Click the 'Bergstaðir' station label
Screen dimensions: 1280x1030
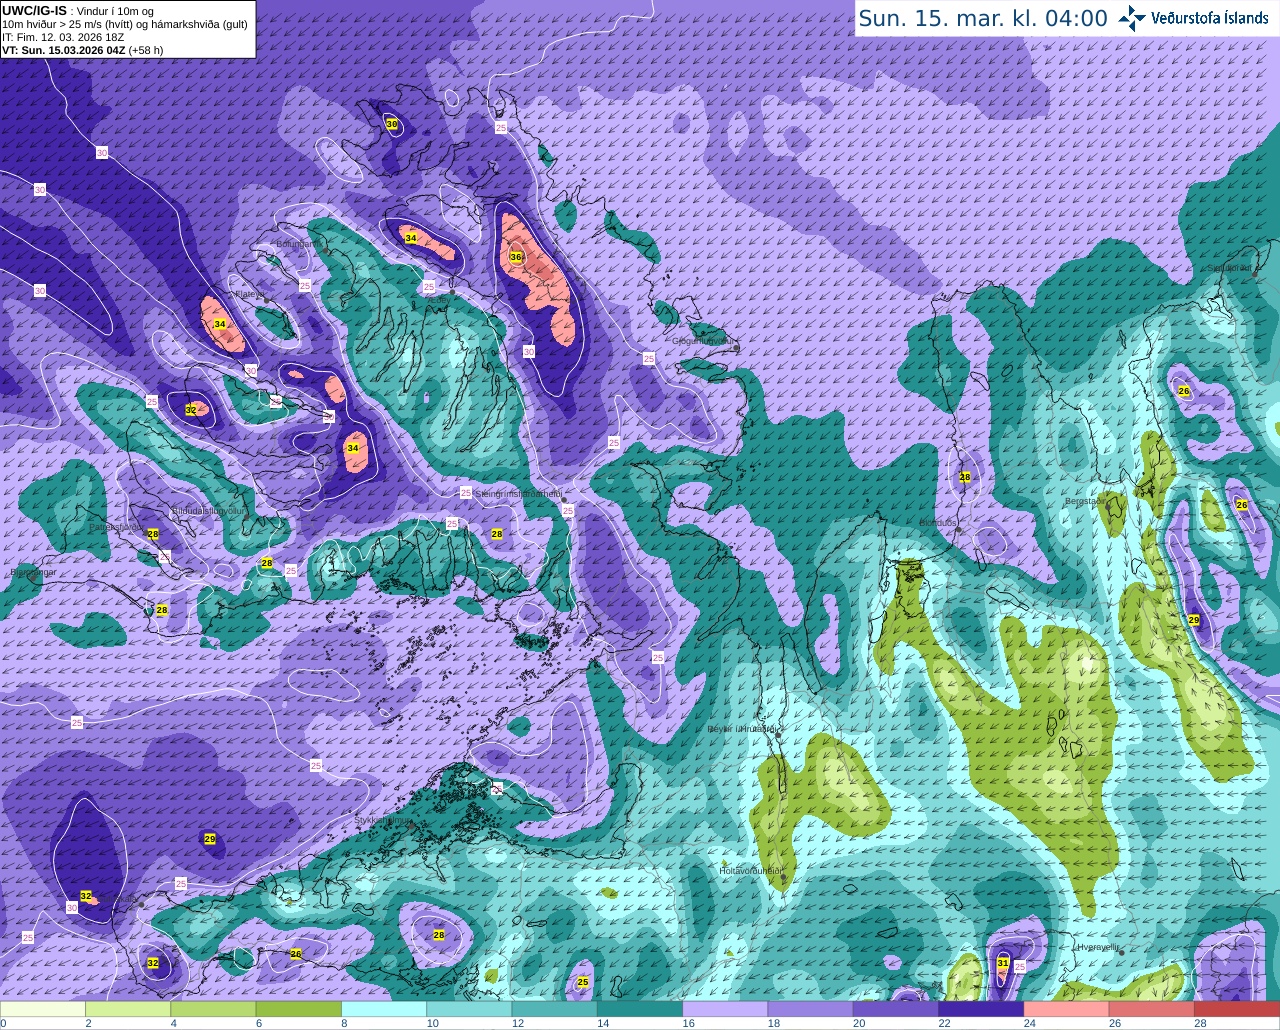[1083, 500]
